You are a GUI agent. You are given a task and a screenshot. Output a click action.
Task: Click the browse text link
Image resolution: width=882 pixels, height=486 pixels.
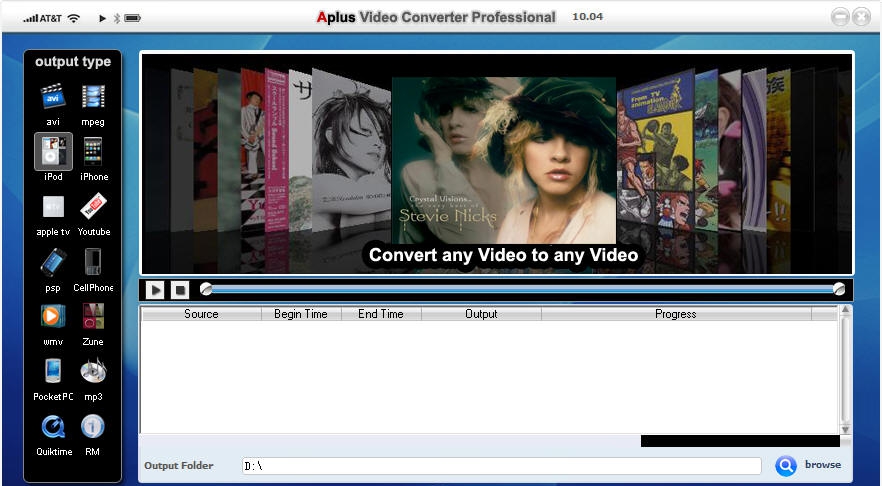pos(823,465)
